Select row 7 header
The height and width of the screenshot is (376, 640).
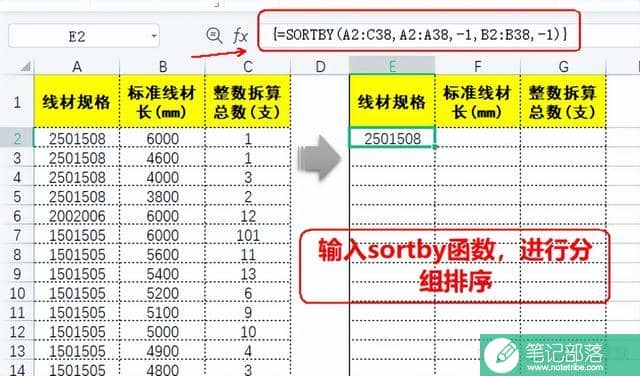coord(17,236)
